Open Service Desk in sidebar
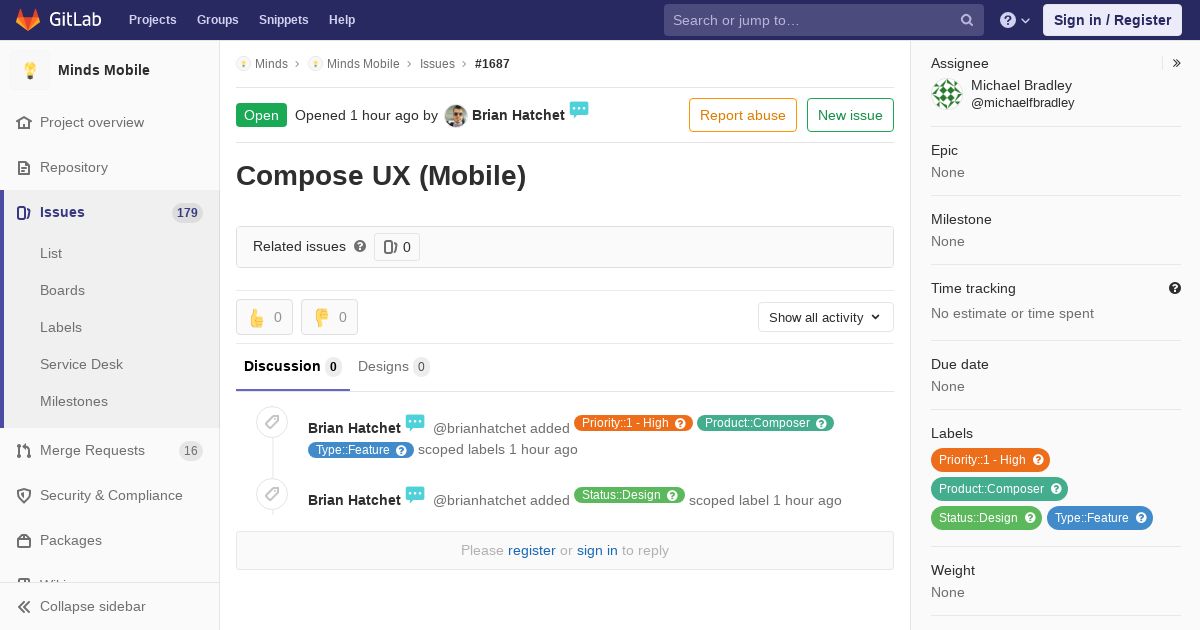 81,364
